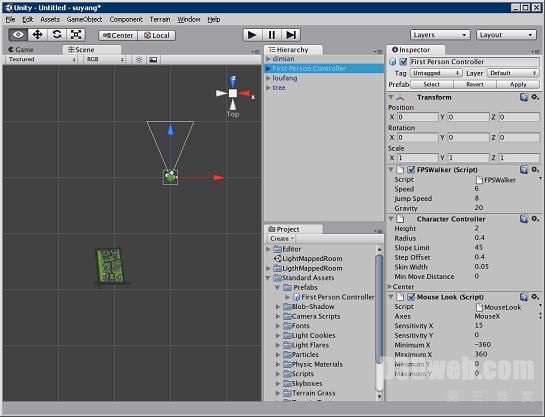Screen dimensions: 545x417
Task: Click the prefab Select button
Action: tap(432, 84)
